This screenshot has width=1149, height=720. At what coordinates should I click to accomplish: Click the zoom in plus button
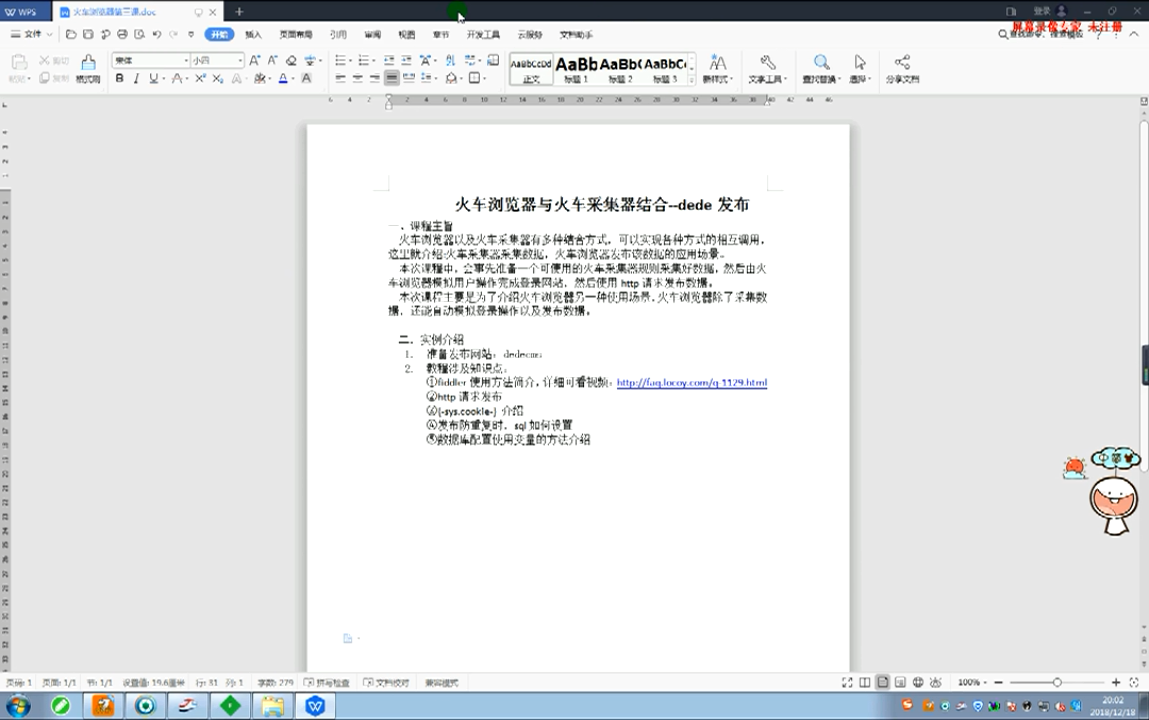(1116, 683)
